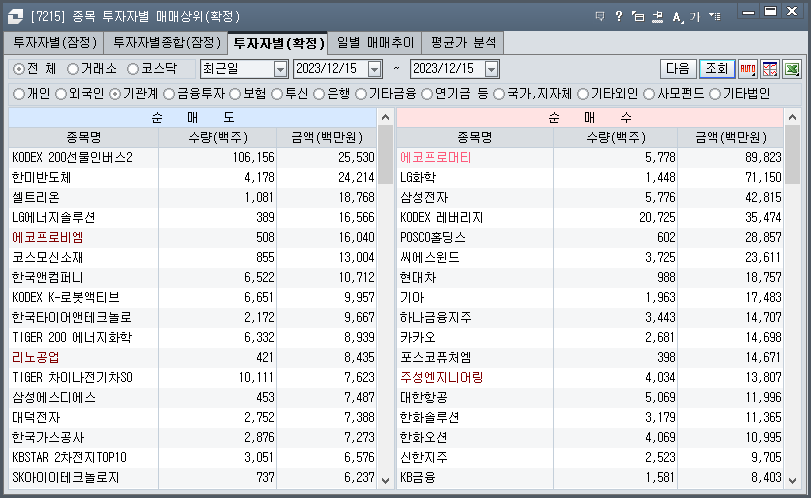Image resolution: width=811 pixels, height=498 pixels.
Task: Click the net-buy list scroll down arrow
Action: pos(792,480)
